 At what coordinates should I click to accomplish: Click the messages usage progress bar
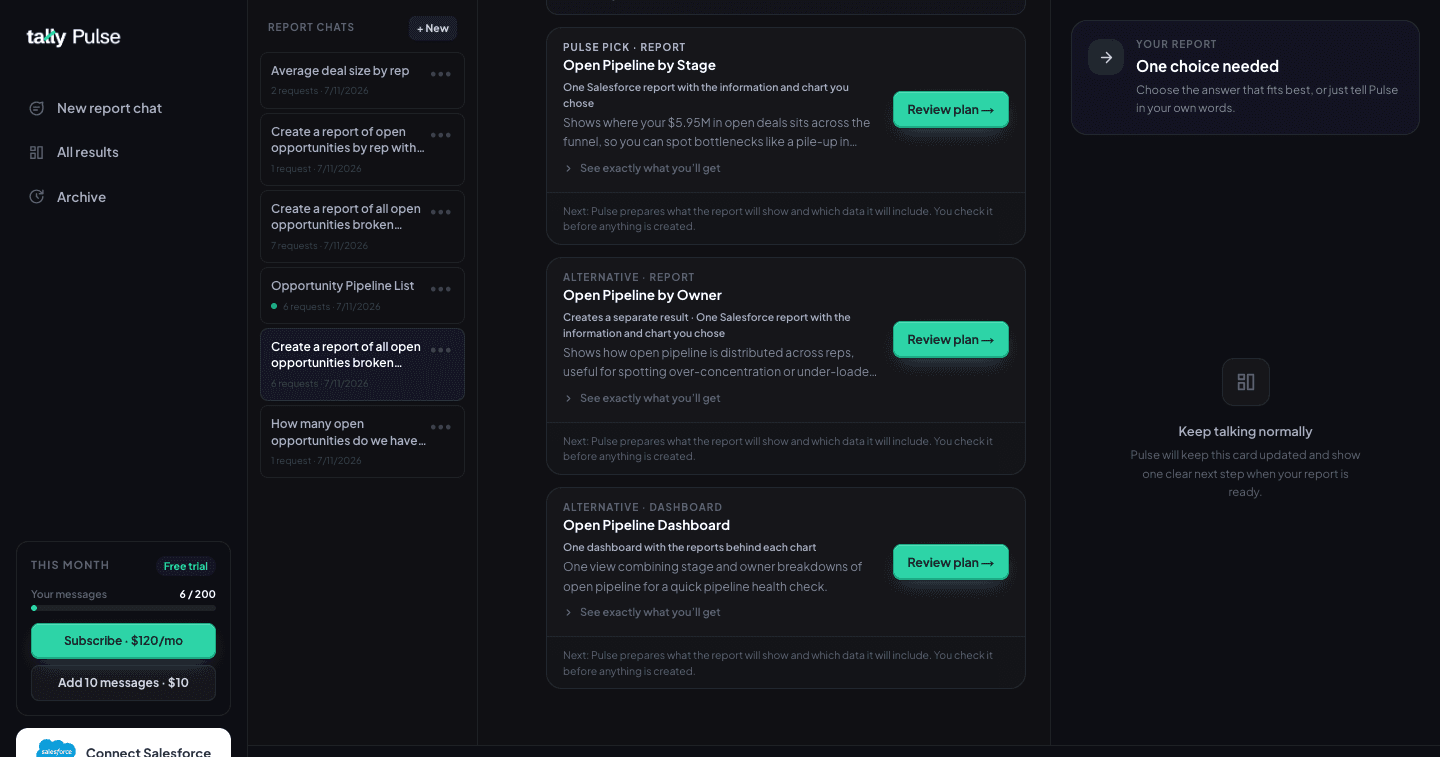123,608
